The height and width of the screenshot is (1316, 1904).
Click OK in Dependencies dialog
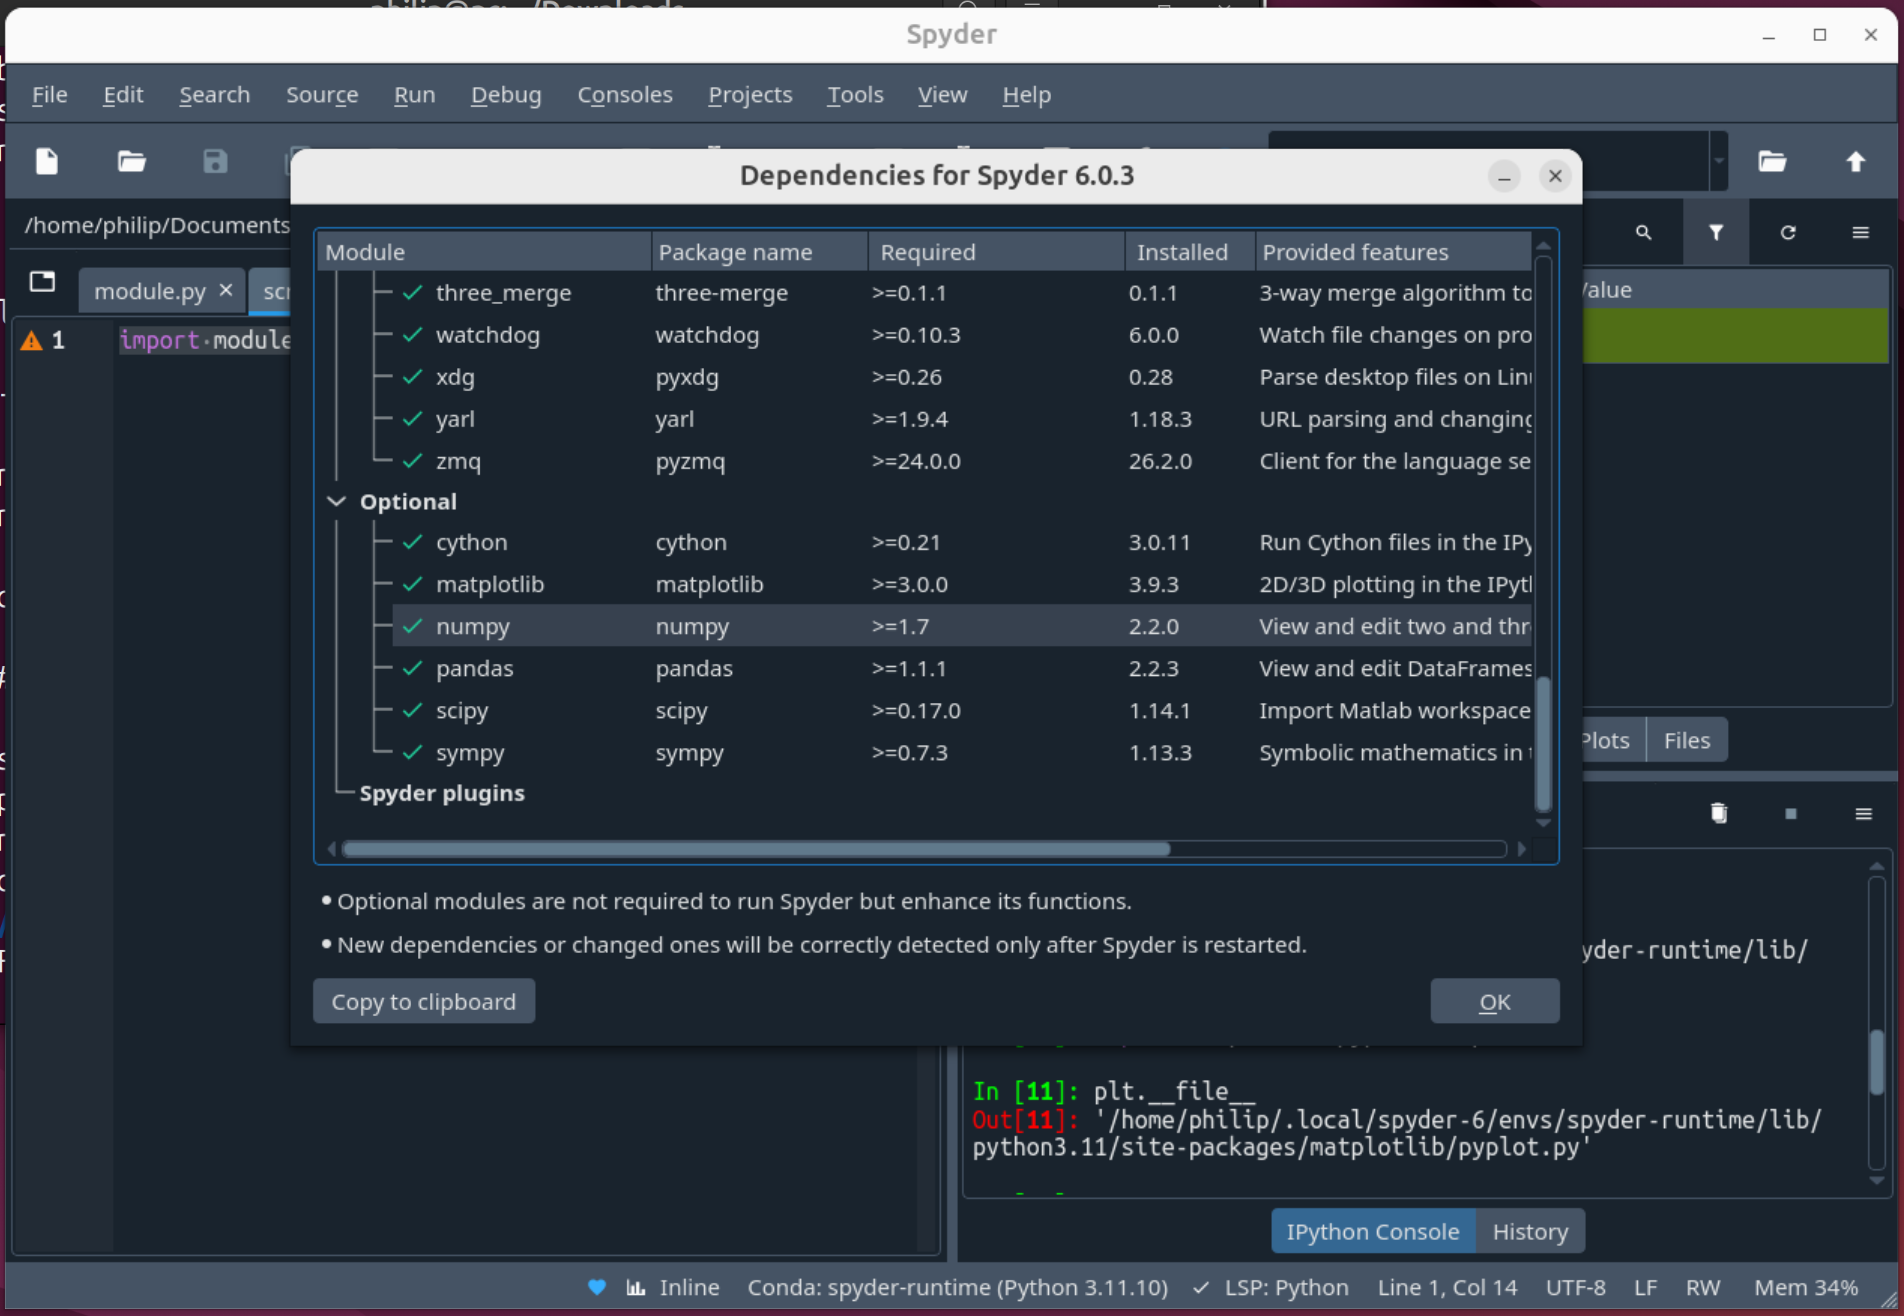pyautogui.click(x=1495, y=1001)
